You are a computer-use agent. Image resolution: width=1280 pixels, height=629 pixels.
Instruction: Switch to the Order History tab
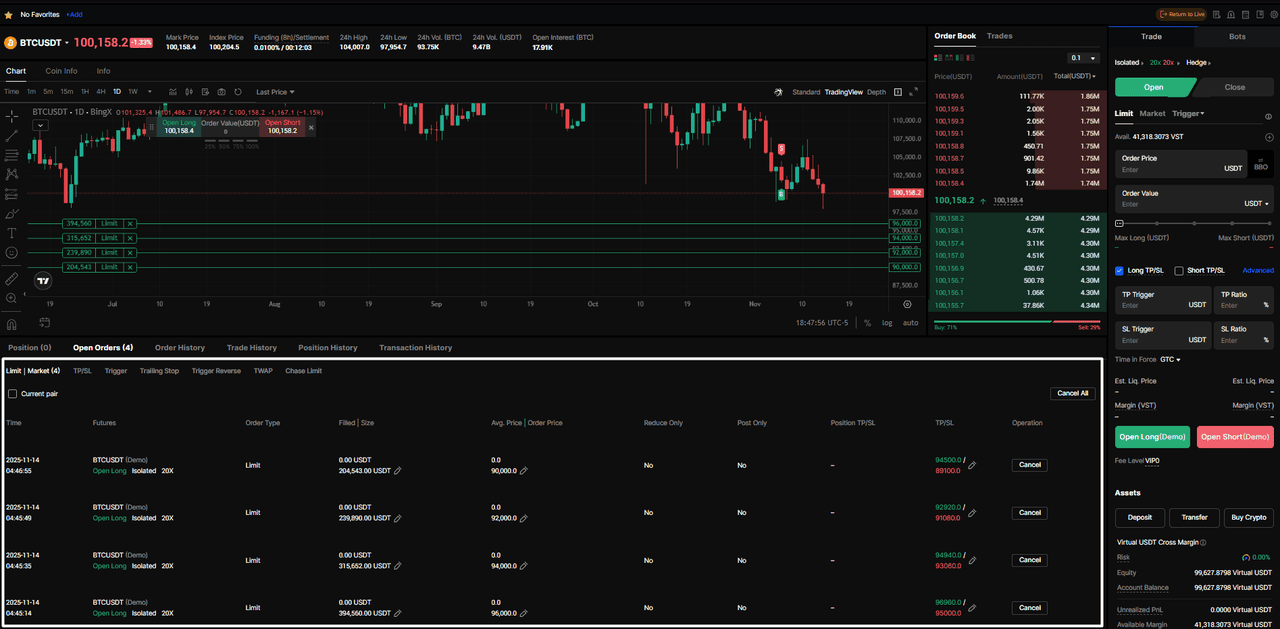pos(179,348)
